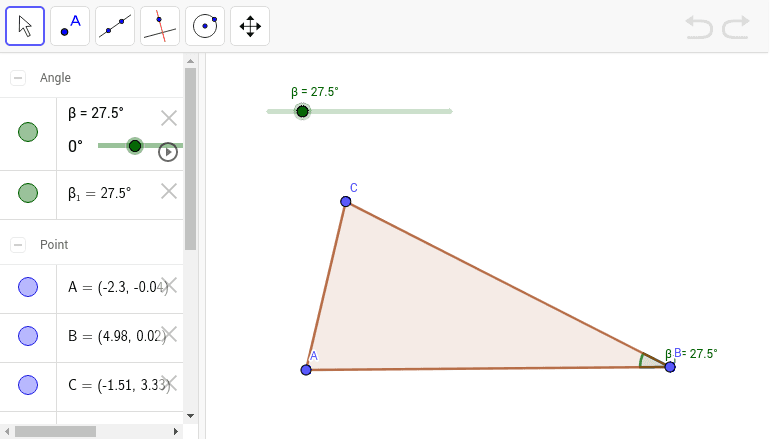Screen dimensions: 770x441
Task: Select the Move arrow tool
Action: click(x=25, y=26)
